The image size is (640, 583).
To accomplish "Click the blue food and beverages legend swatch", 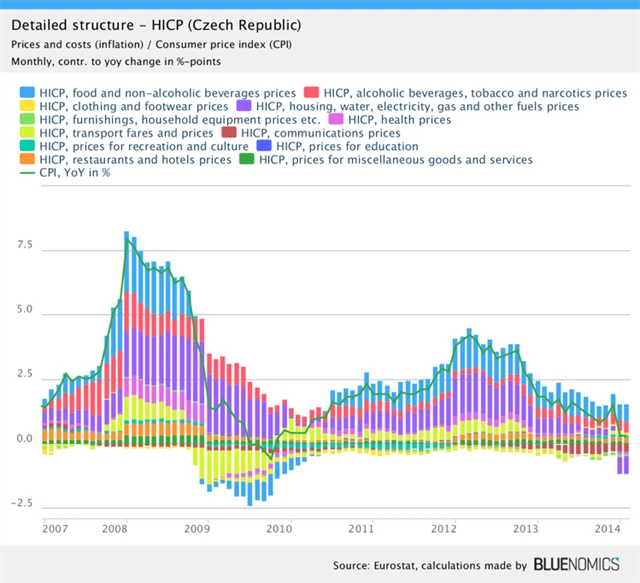I will point(27,93).
